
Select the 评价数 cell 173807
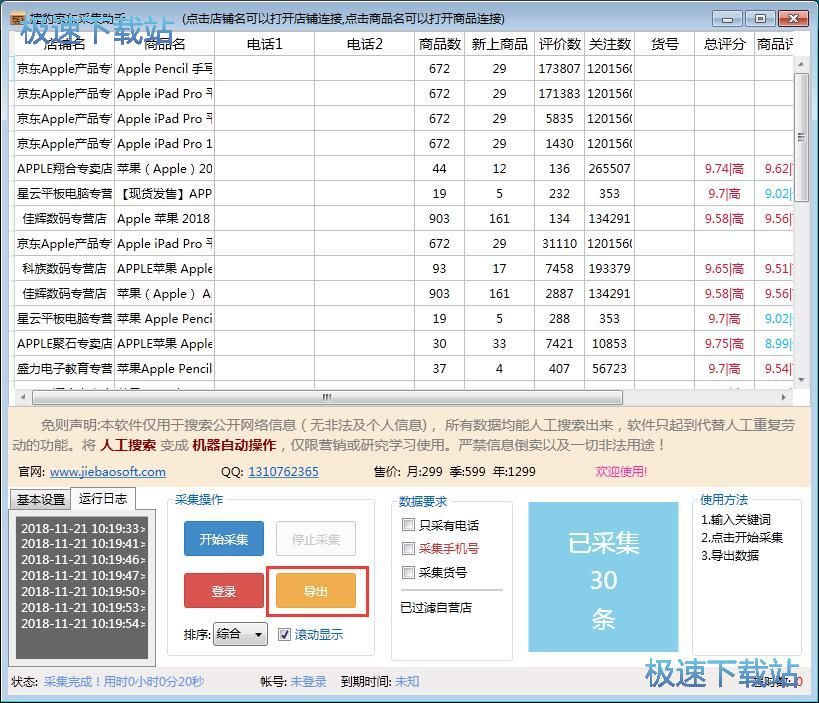(559, 68)
